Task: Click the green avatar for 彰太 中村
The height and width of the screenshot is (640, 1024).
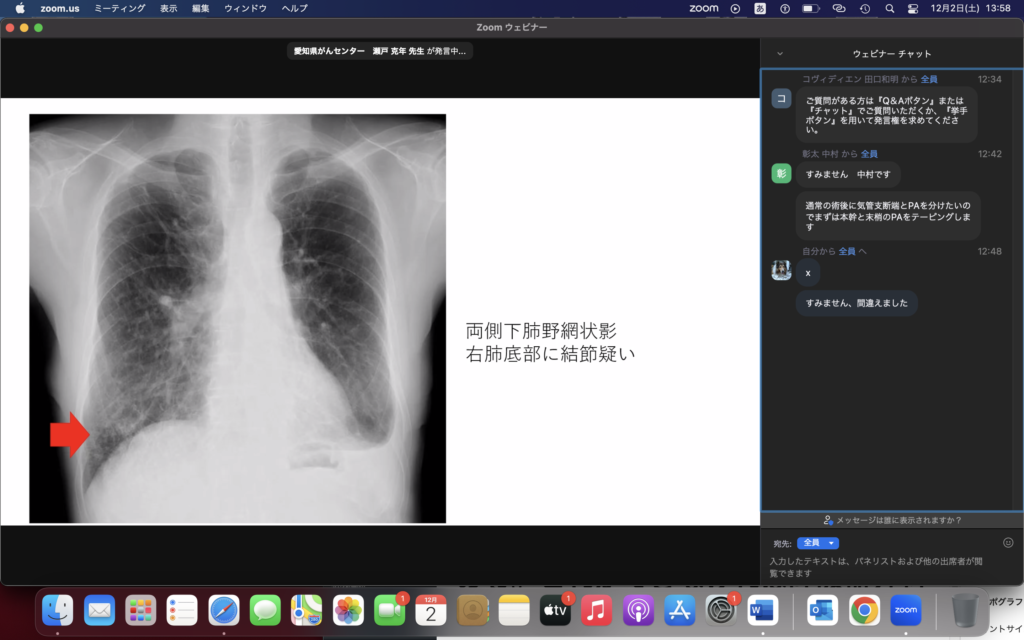Action: (781, 174)
